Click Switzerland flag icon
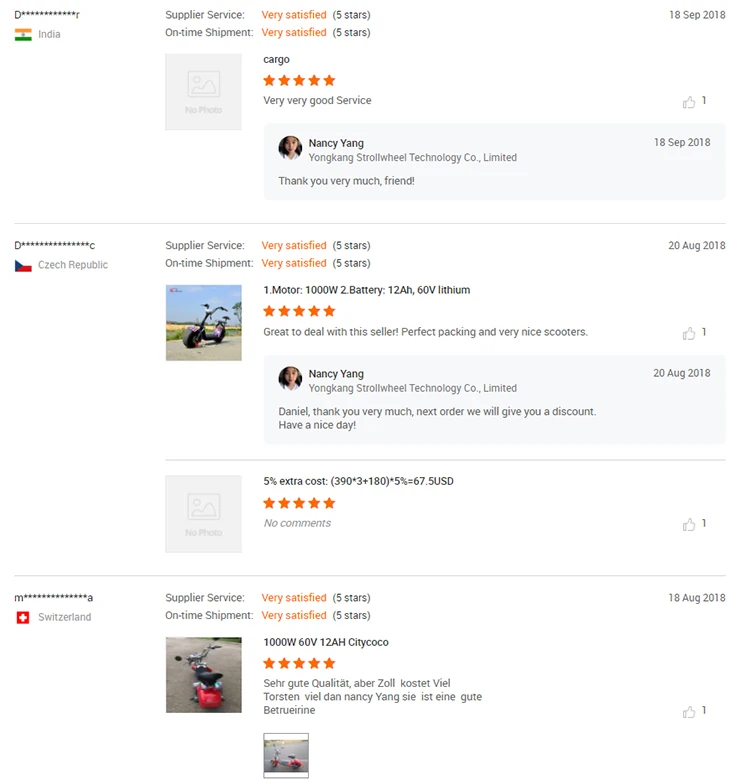The height and width of the screenshot is (780, 750). [x=23, y=618]
